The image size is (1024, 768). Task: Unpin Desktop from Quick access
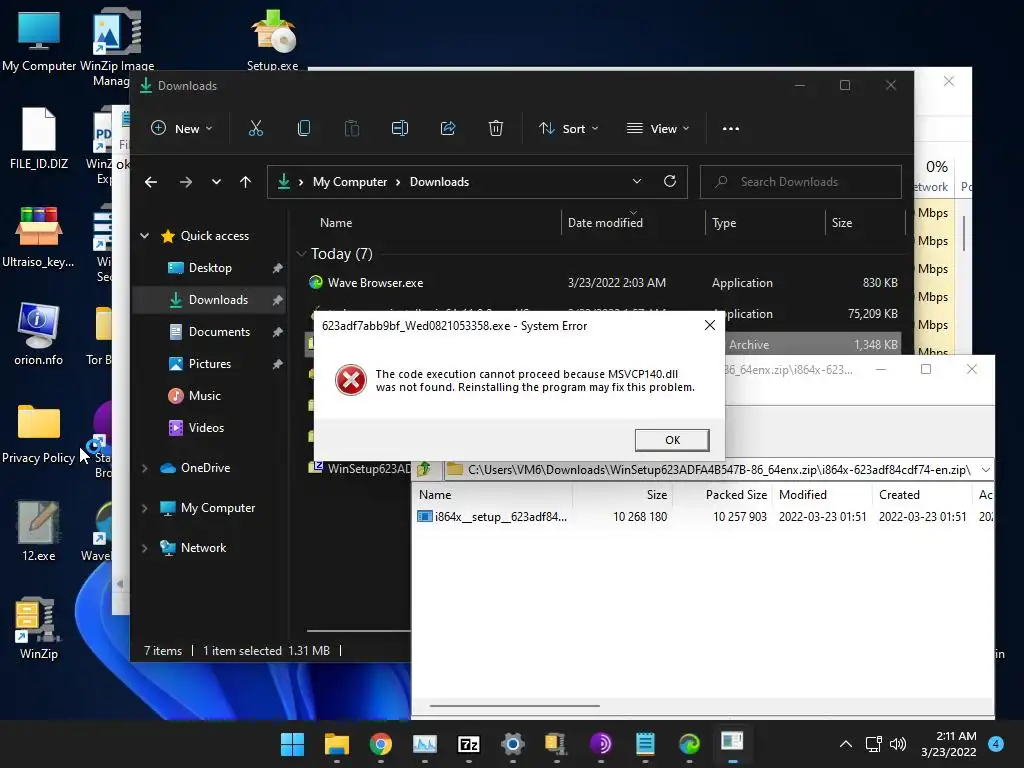click(x=277, y=268)
